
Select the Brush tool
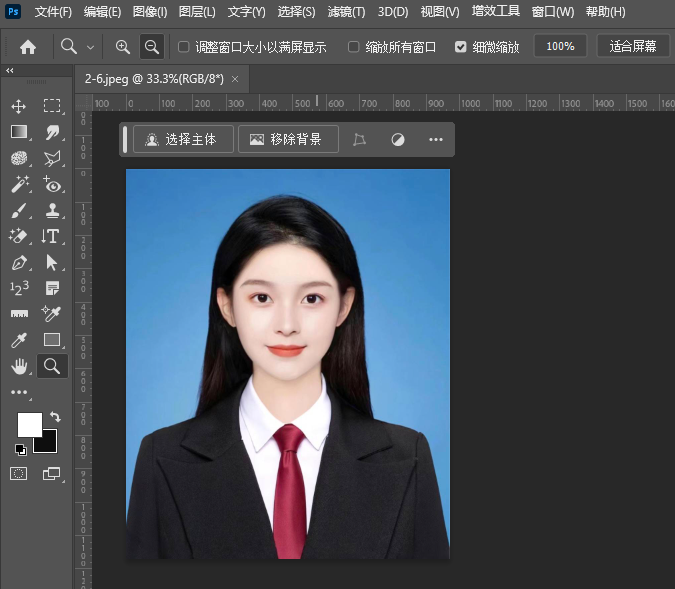click(19, 210)
